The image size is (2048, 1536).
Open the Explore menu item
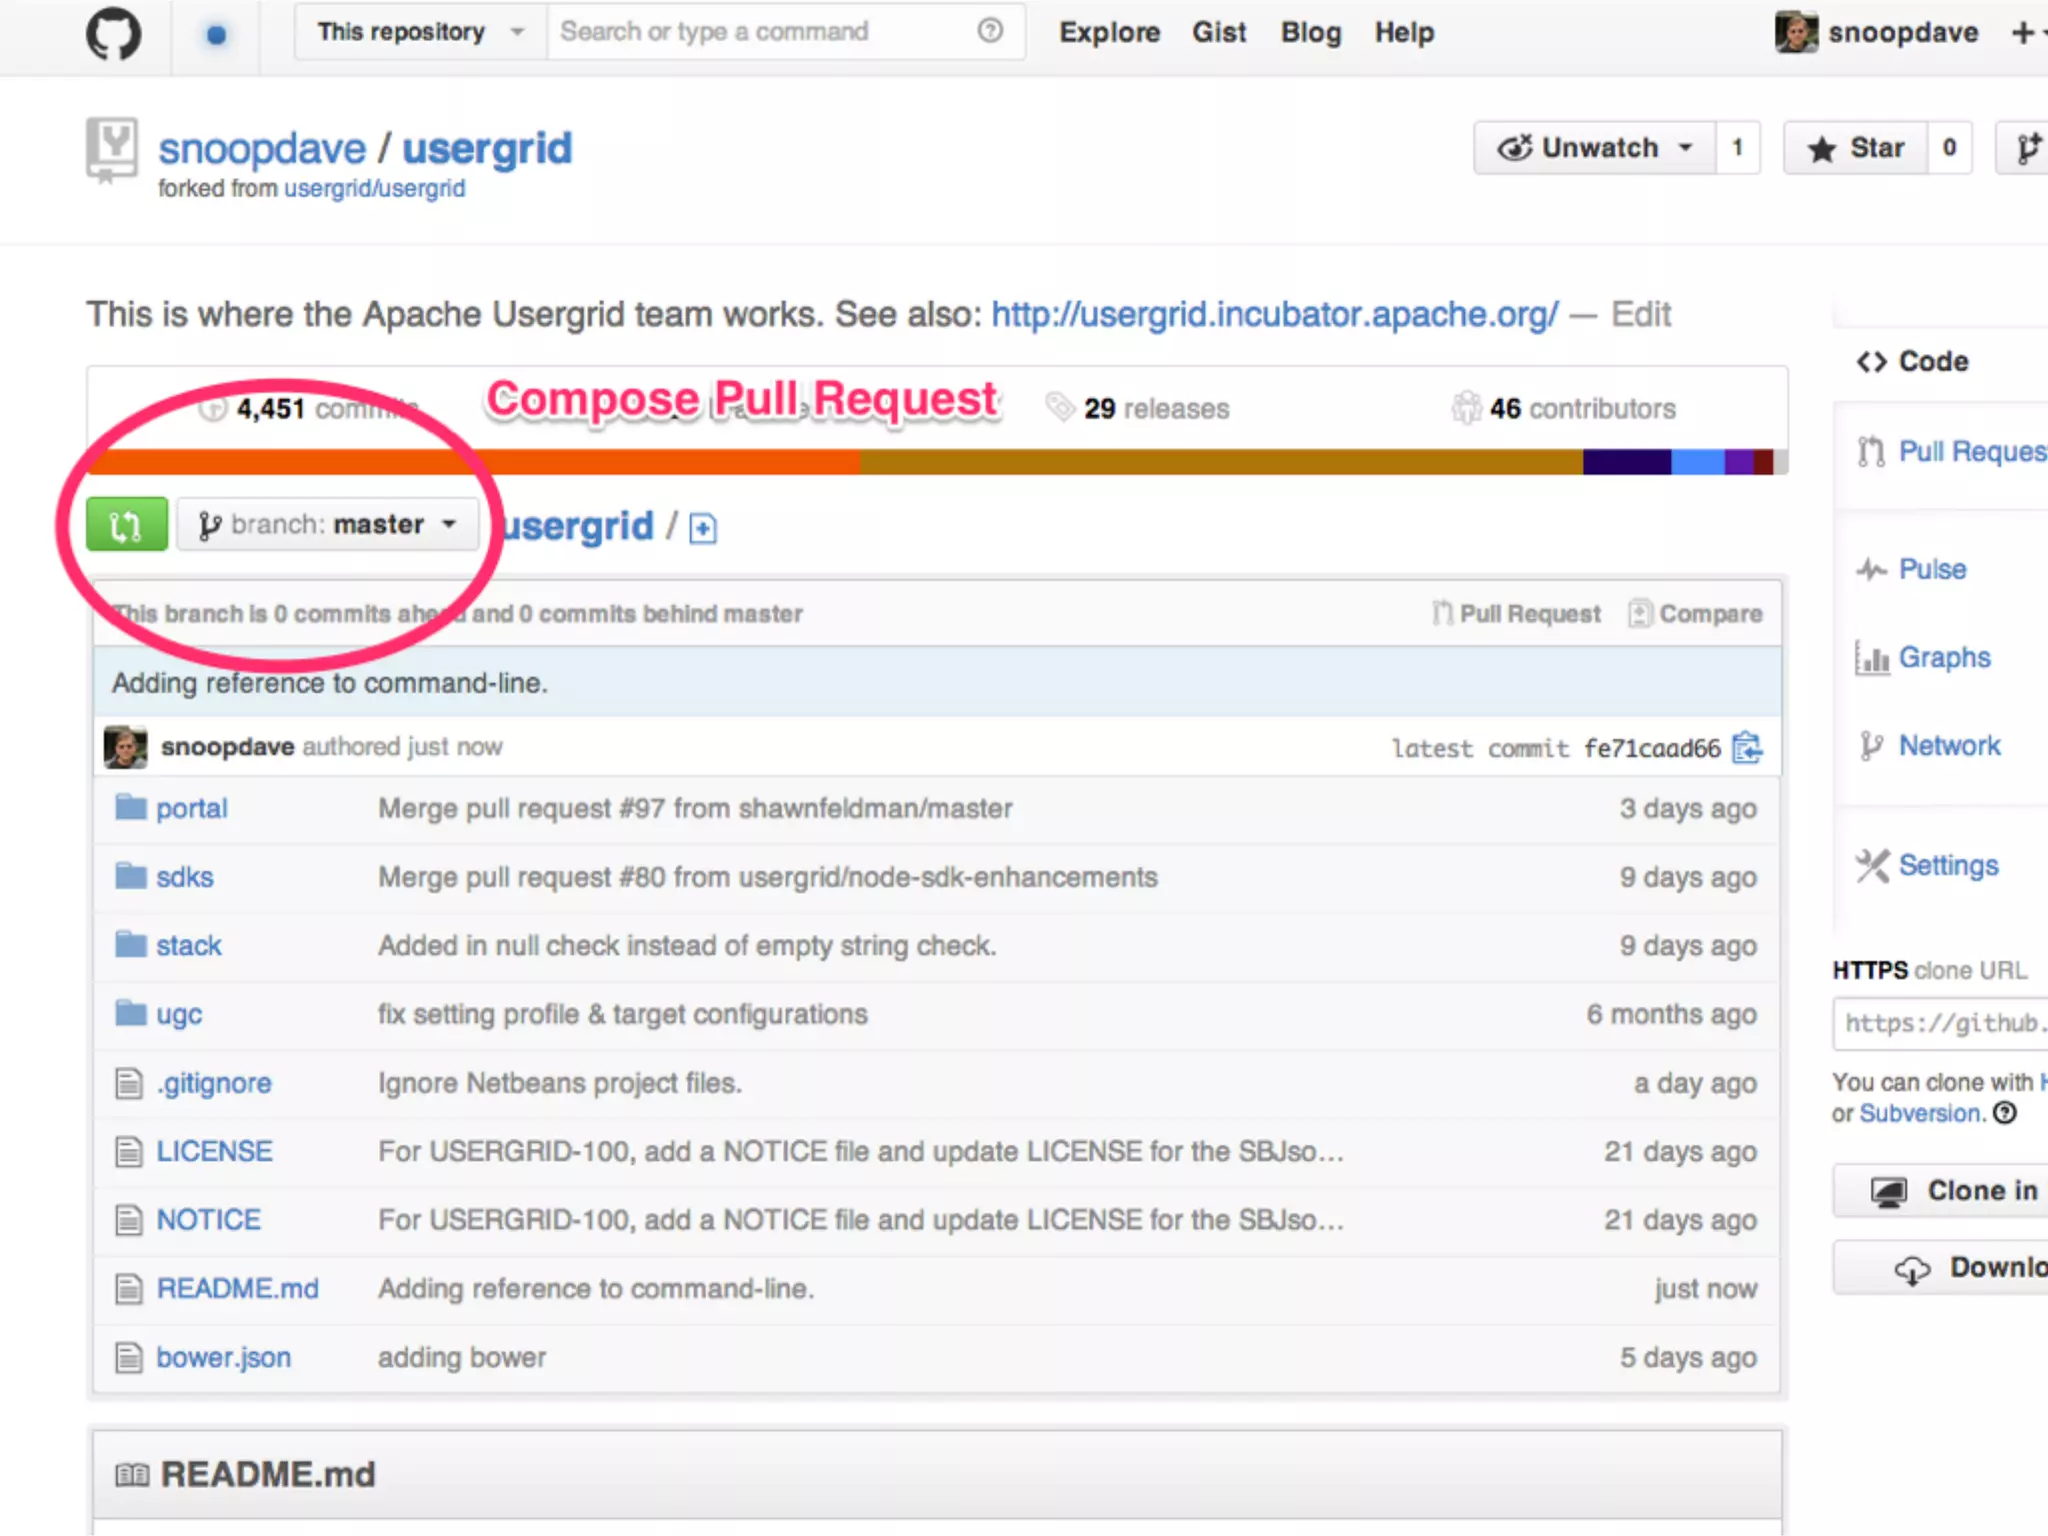pyautogui.click(x=1109, y=33)
